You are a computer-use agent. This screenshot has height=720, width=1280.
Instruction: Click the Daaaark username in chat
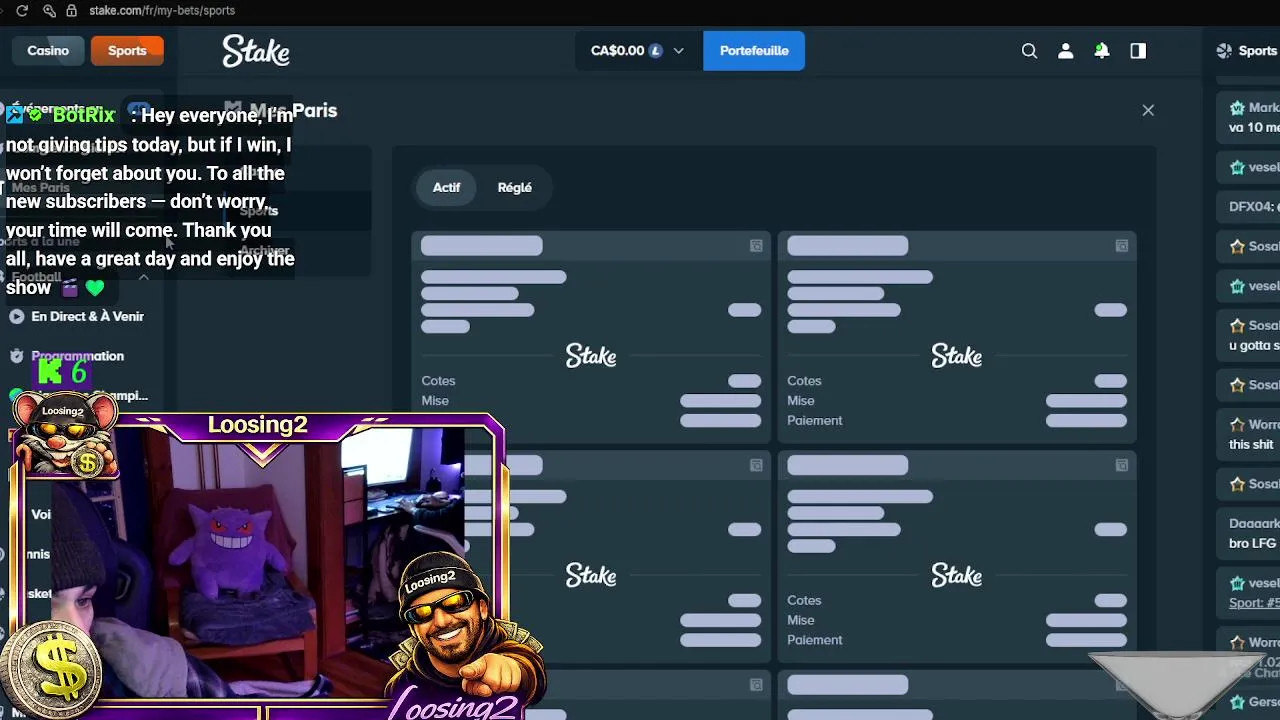(1254, 524)
